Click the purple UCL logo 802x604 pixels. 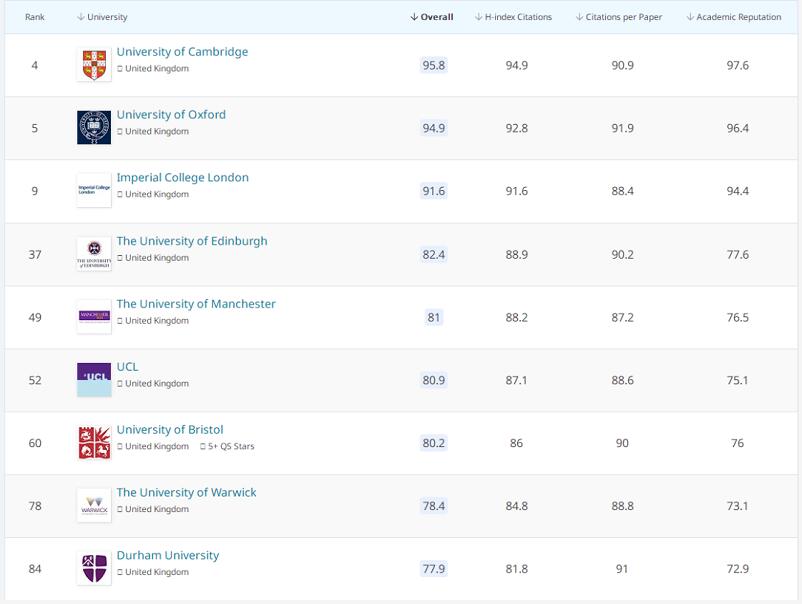click(94, 380)
